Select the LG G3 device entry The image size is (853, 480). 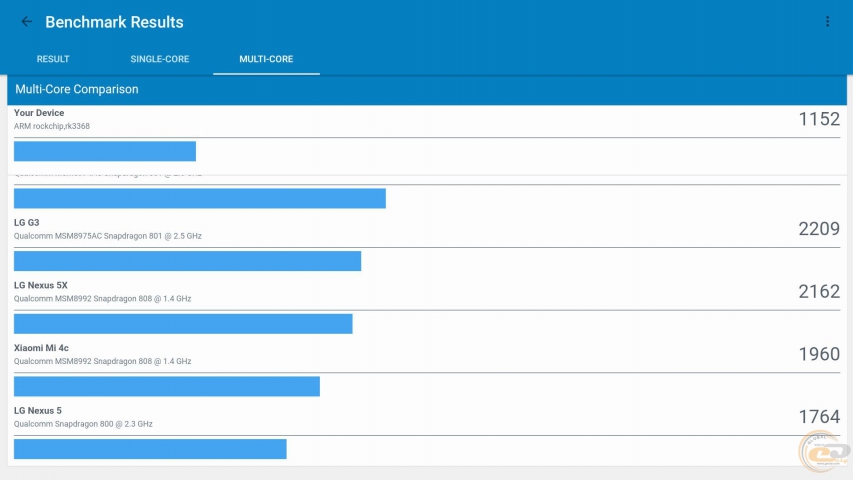(27, 223)
